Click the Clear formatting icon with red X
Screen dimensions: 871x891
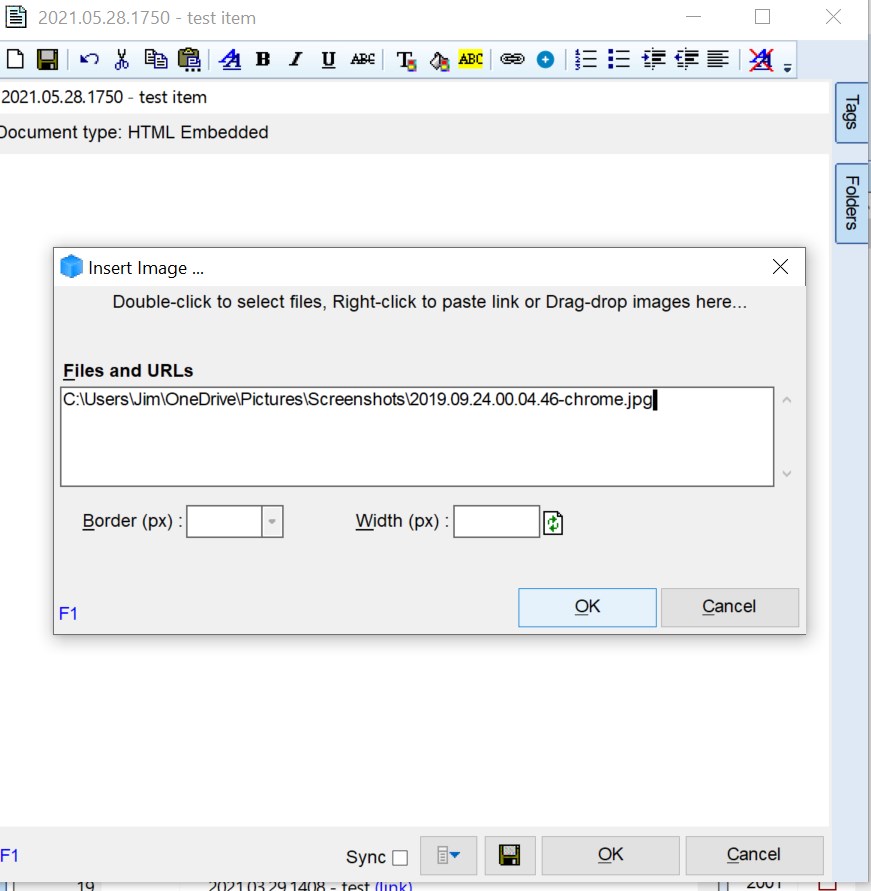click(761, 60)
